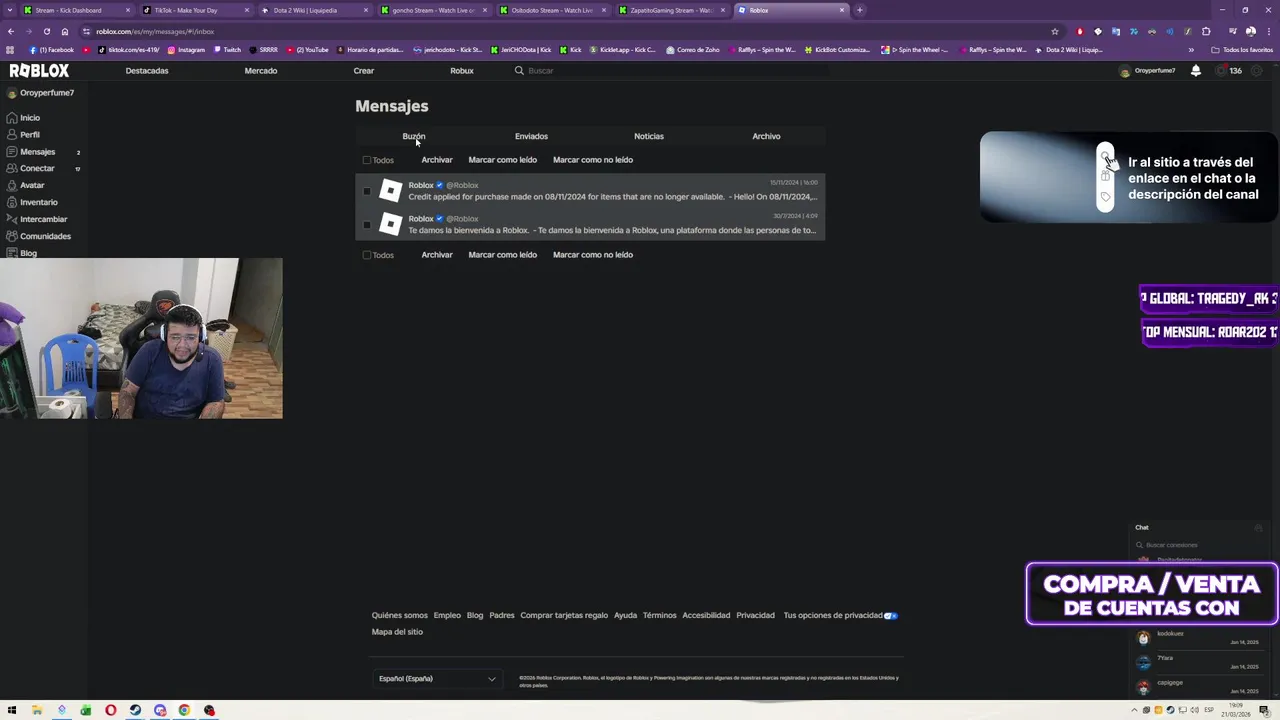The image size is (1280, 720).
Task: Switch to the Stream - Kick Dashboard tab
Action: [76, 10]
